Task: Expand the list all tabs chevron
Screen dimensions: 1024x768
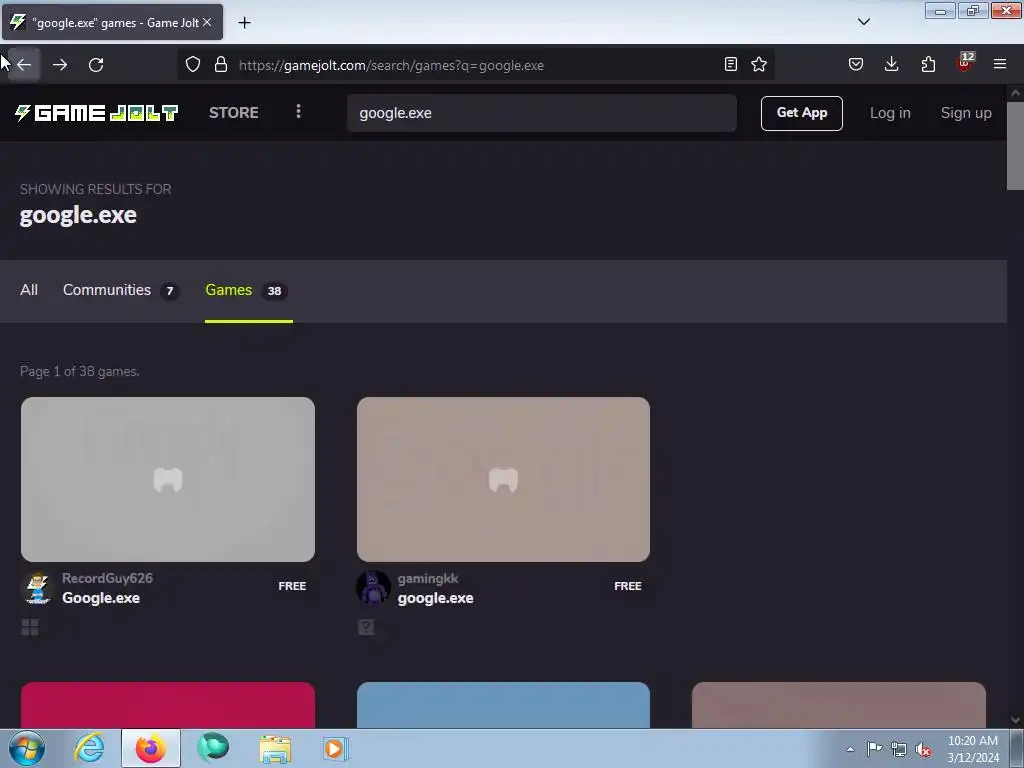Action: 863,22
